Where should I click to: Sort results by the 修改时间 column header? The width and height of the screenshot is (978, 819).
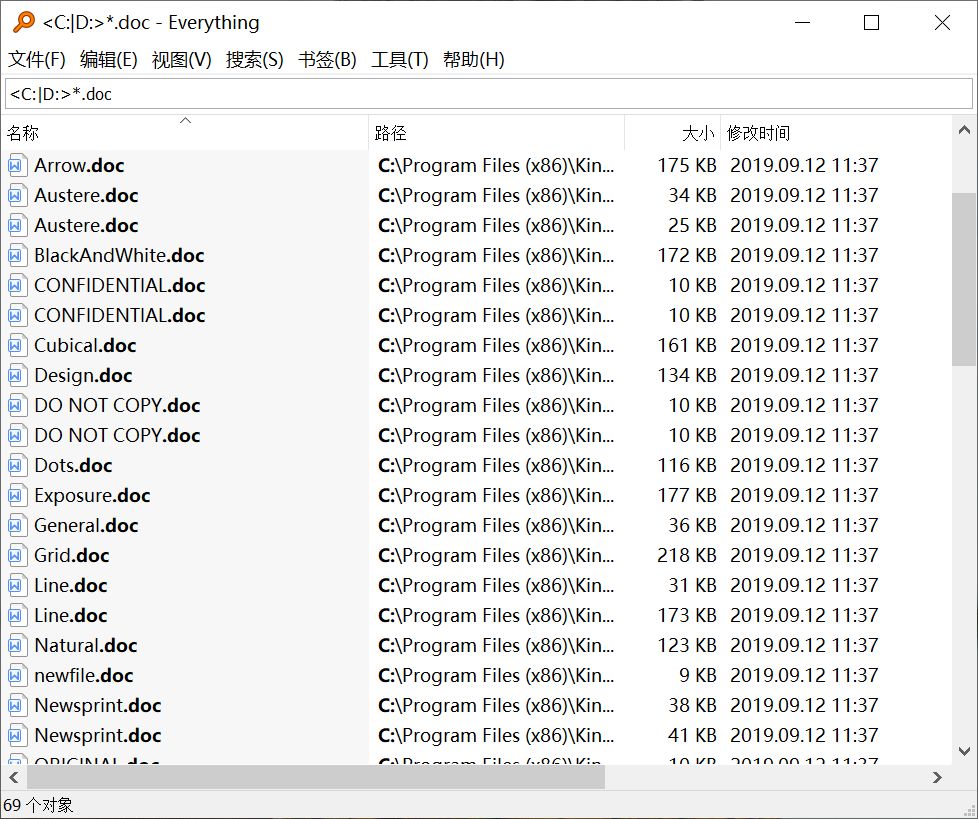click(x=836, y=133)
